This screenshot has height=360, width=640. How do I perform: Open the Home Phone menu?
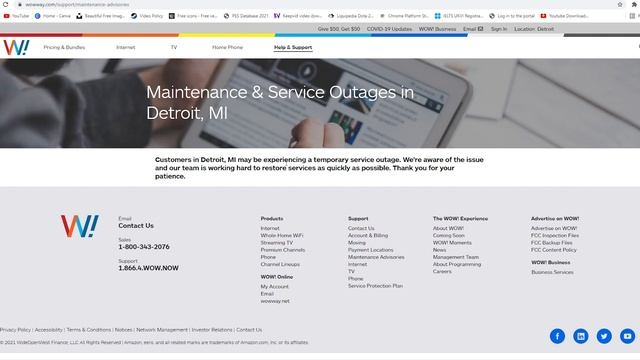[x=227, y=47]
